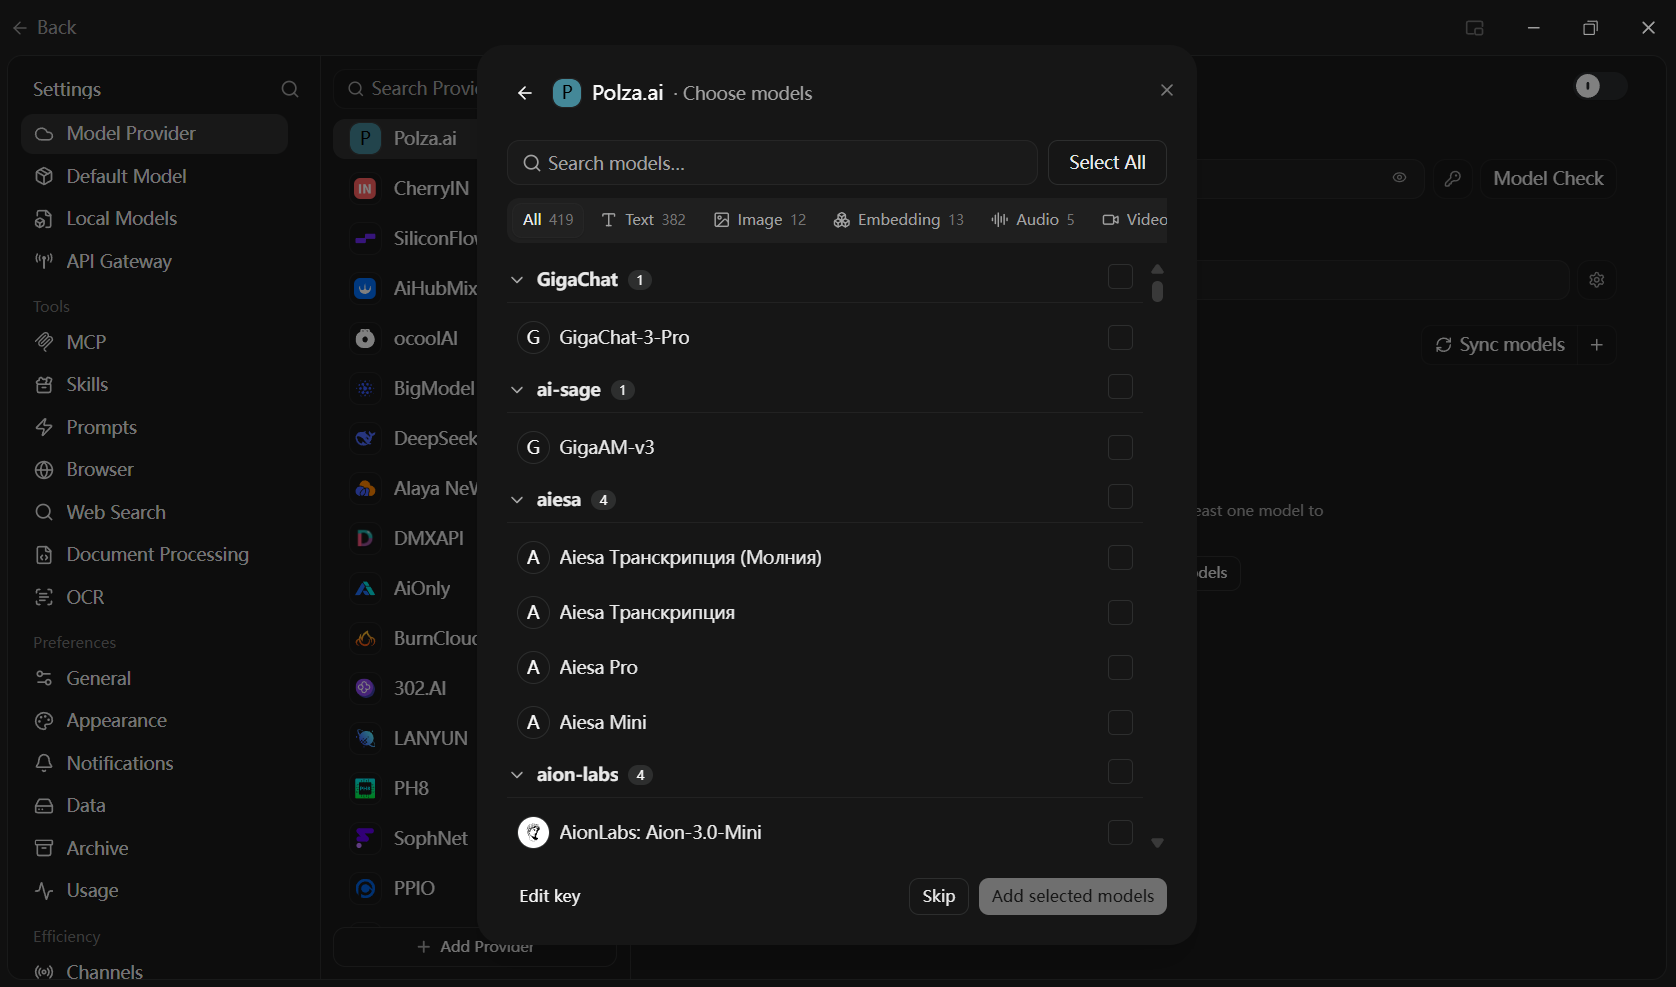Close the Choose models dialog
Image resolution: width=1676 pixels, height=987 pixels.
(1166, 90)
